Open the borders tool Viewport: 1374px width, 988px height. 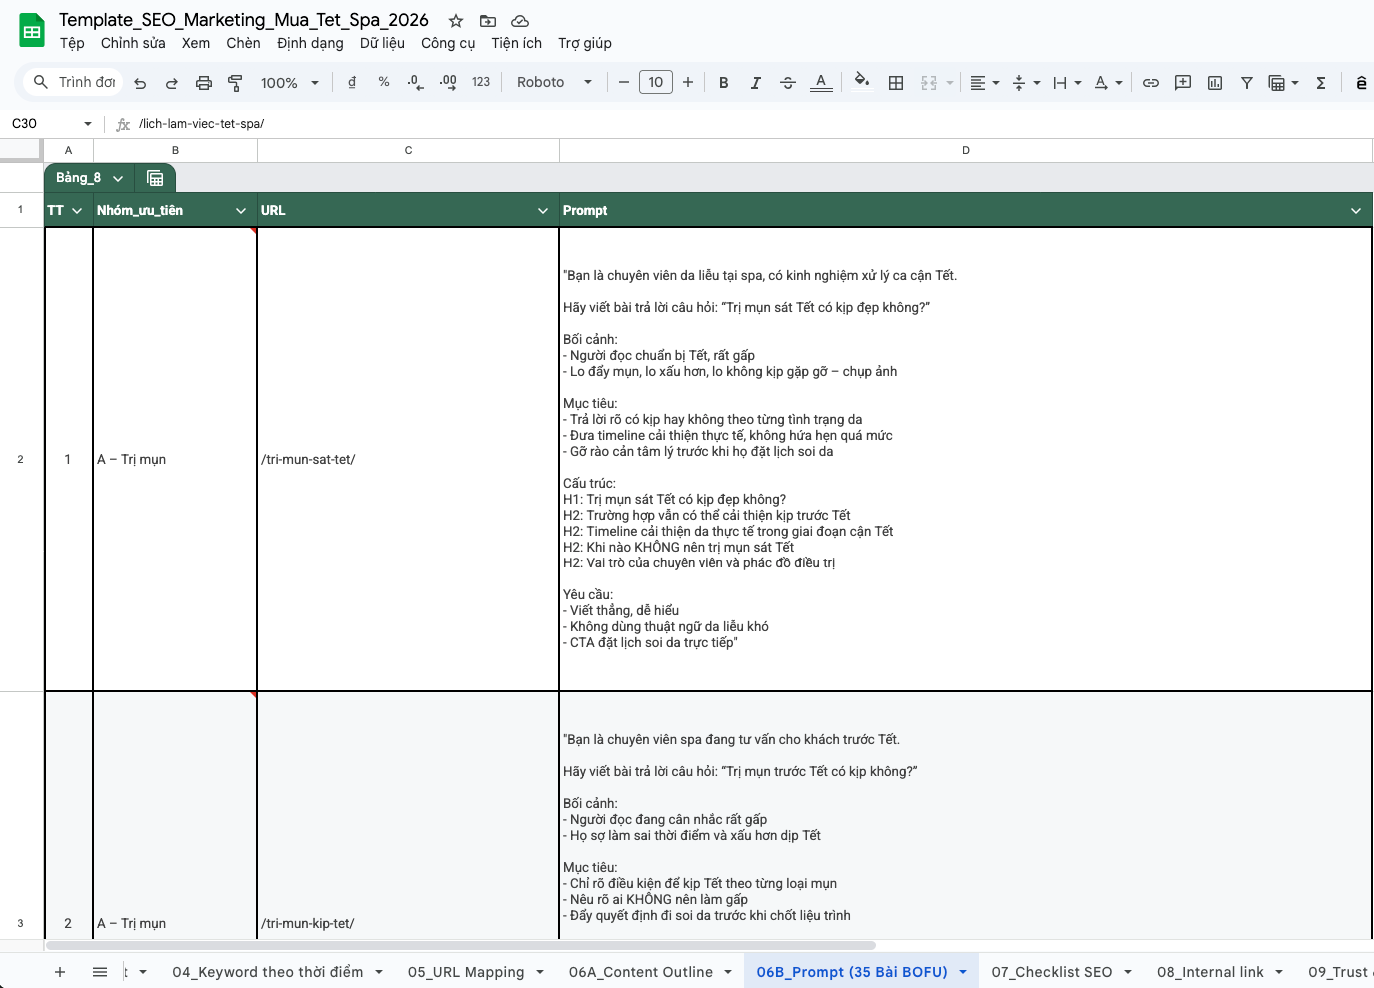pos(896,83)
